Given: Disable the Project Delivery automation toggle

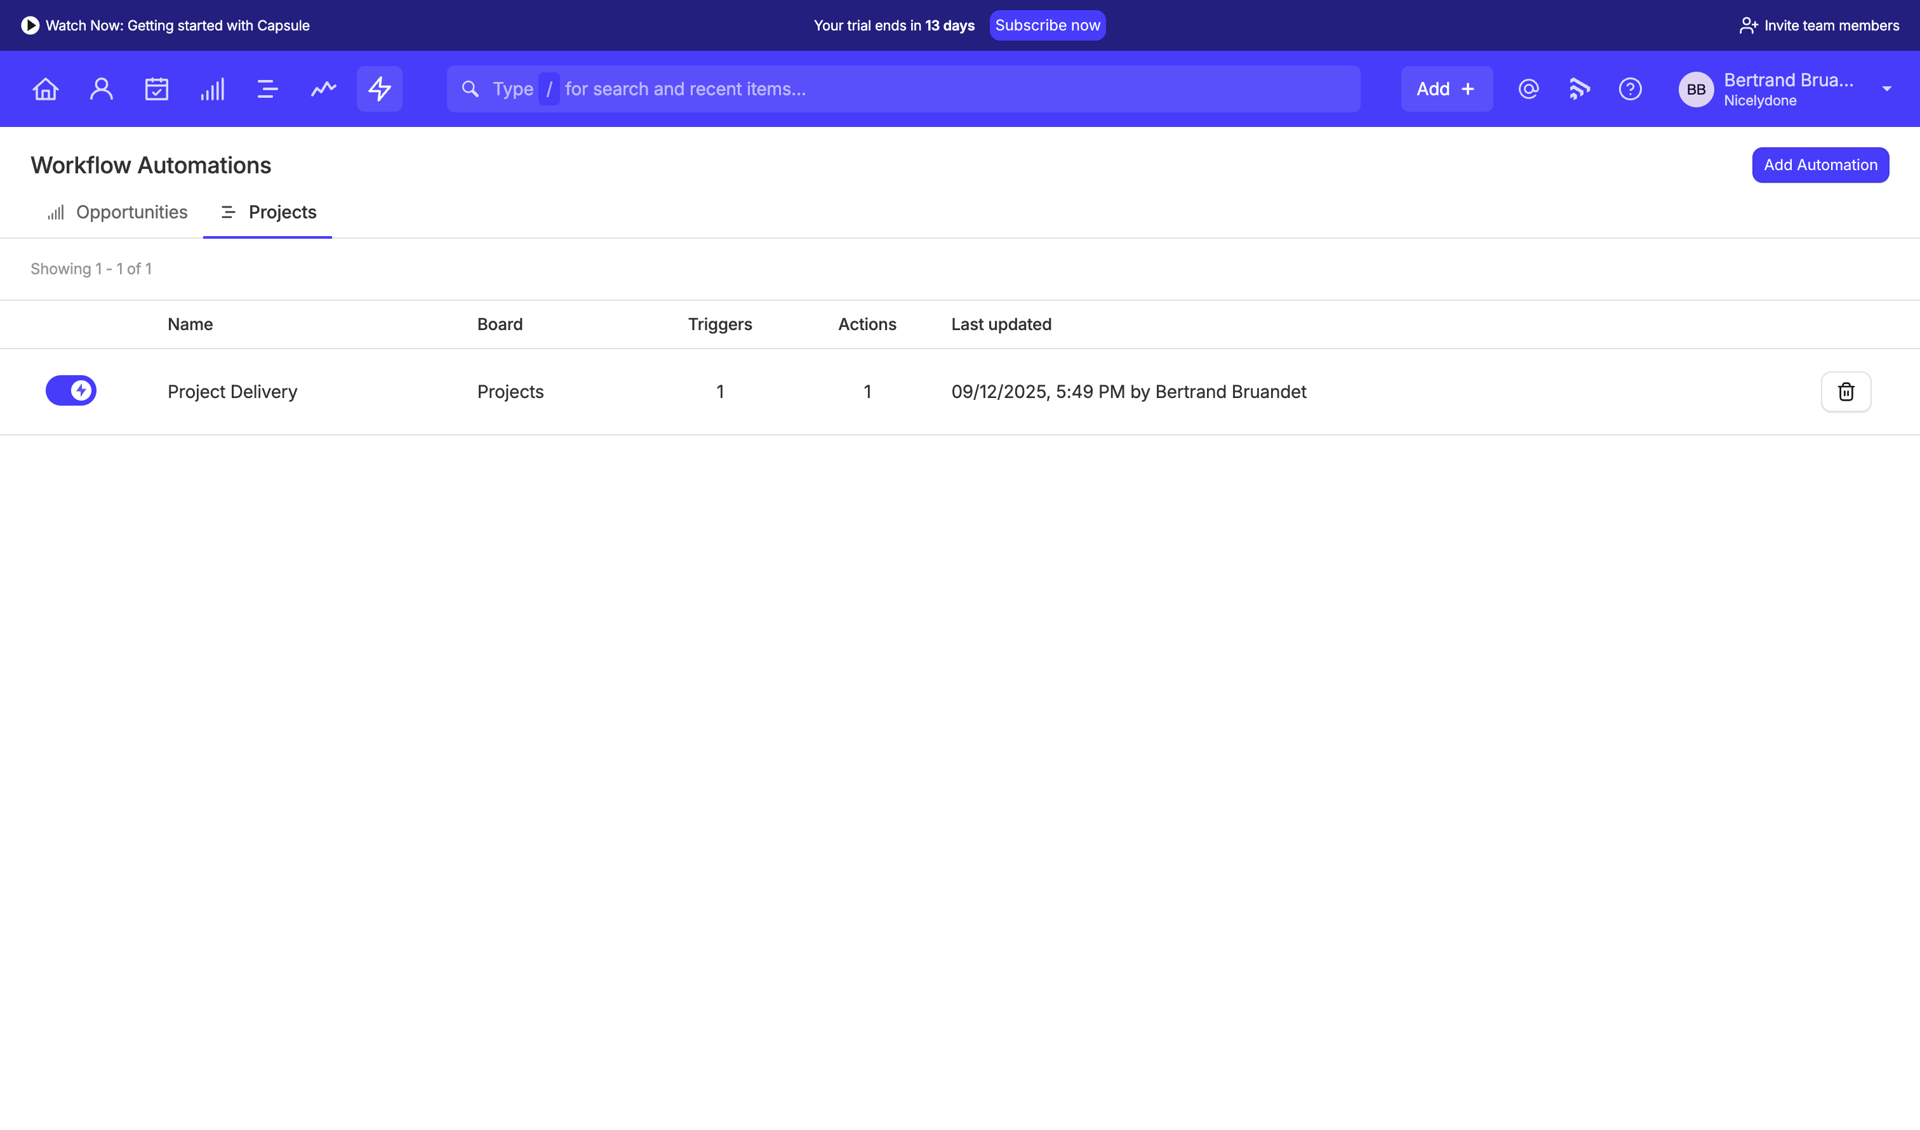Looking at the screenshot, I should tap(71, 390).
